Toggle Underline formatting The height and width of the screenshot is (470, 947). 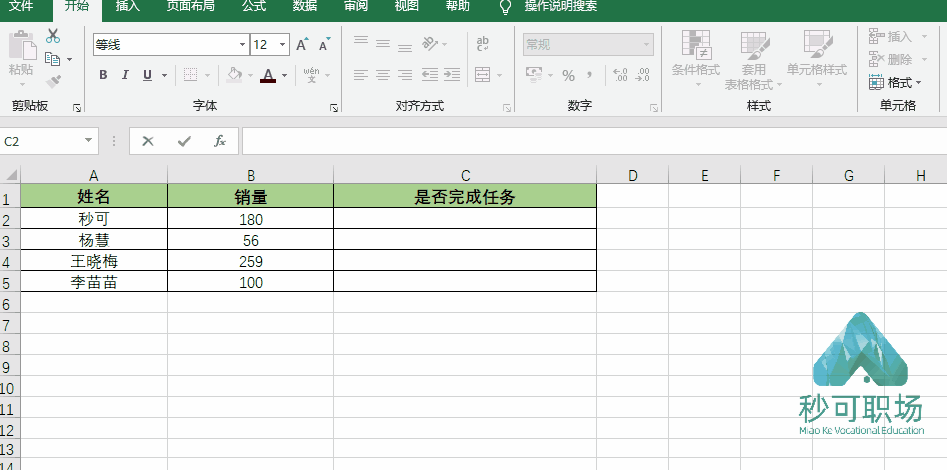pos(147,75)
